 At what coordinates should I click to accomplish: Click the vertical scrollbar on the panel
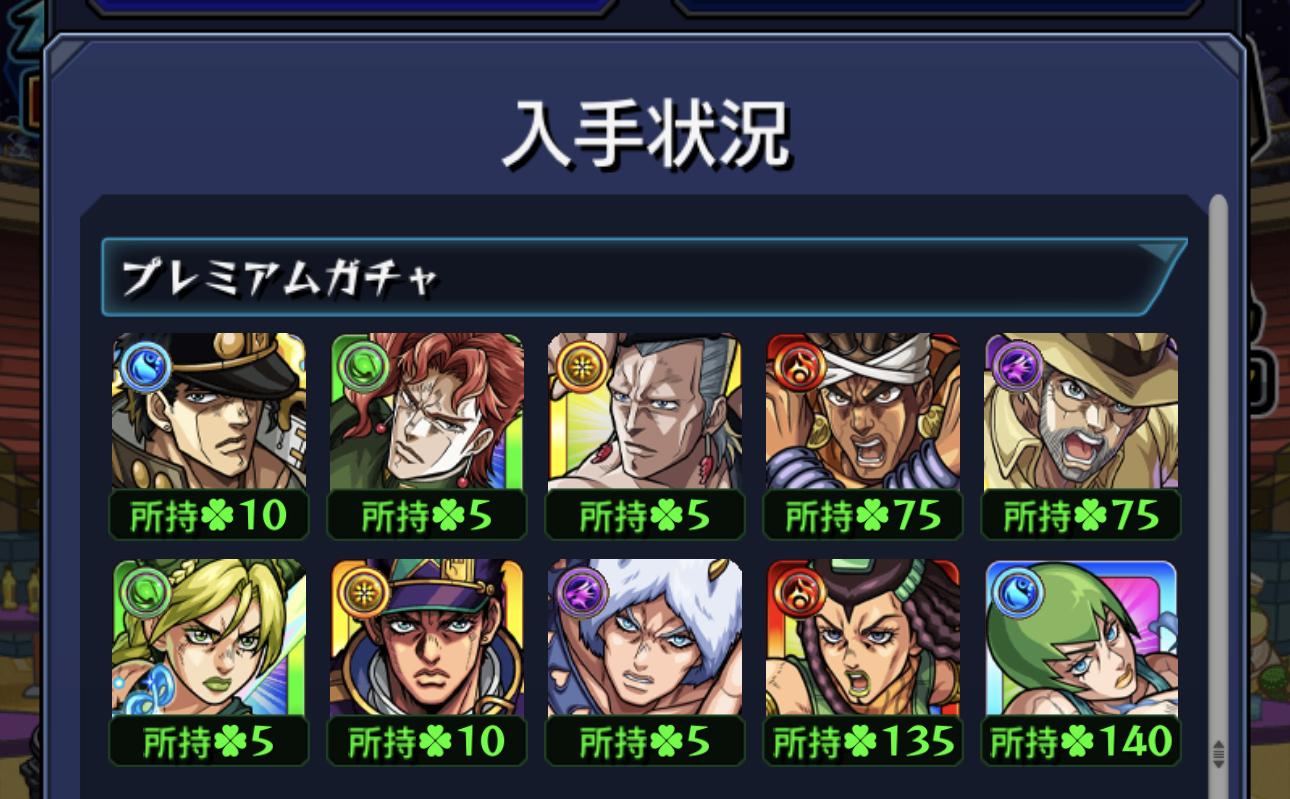[x=1217, y=480]
